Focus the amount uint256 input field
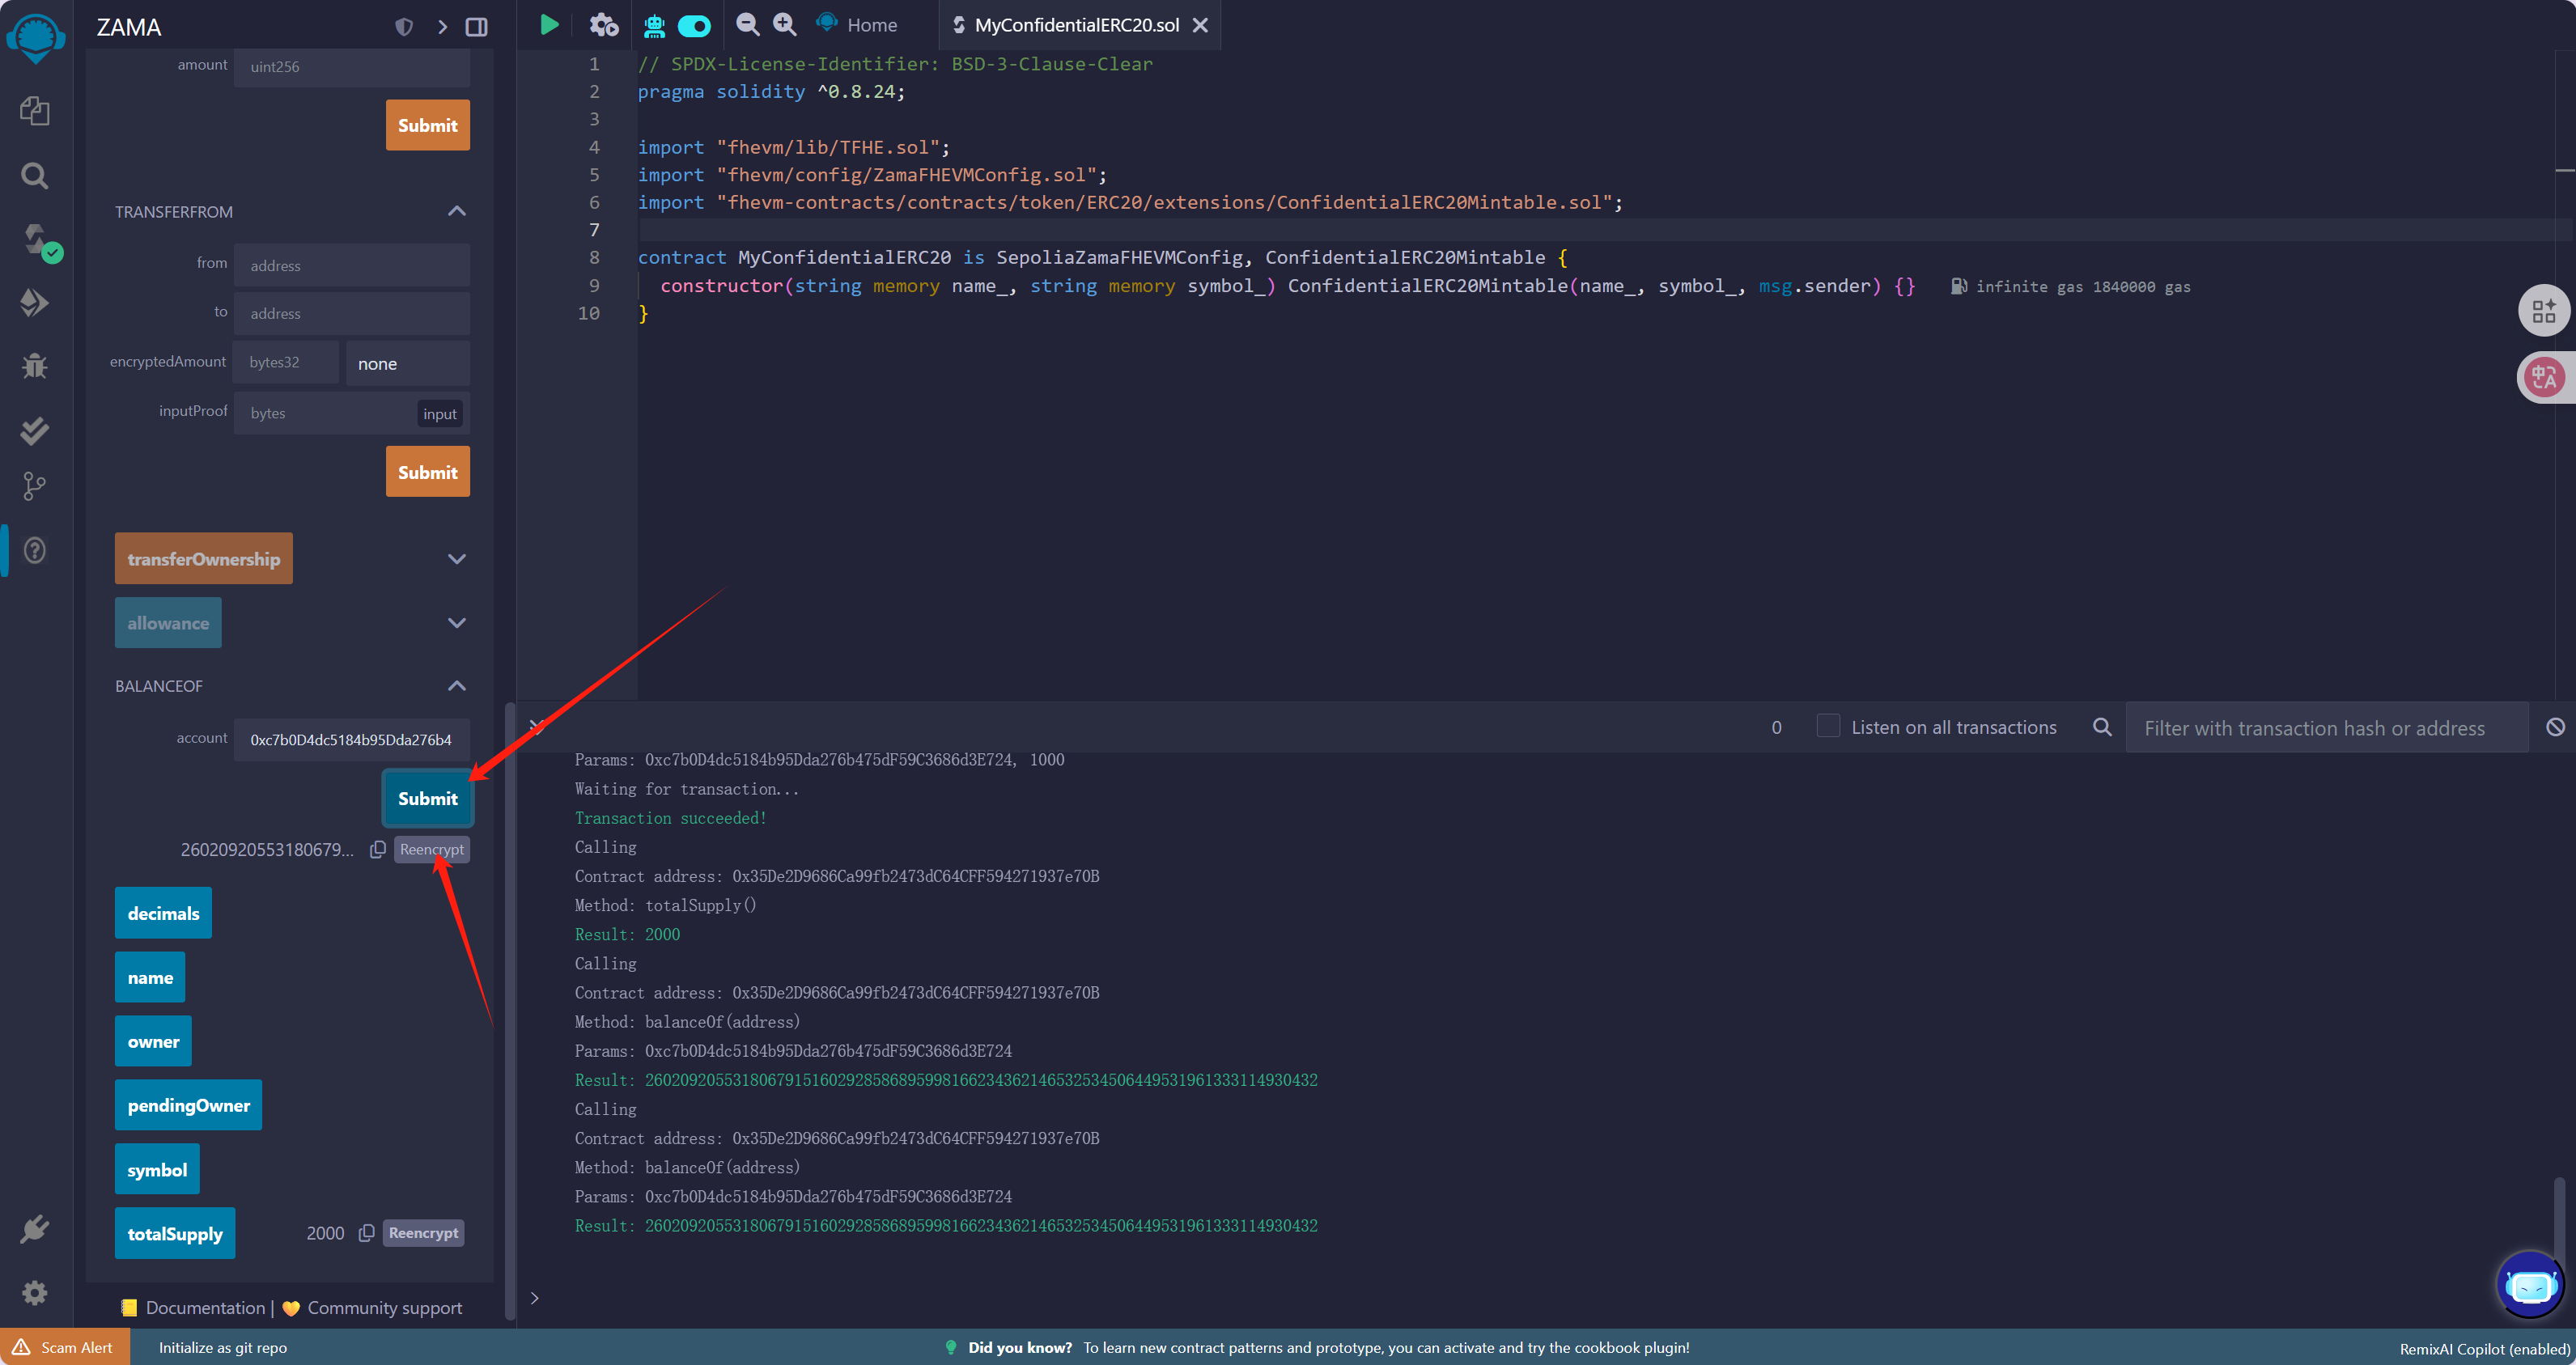The width and height of the screenshot is (2576, 1365). [x=352, y=66]
